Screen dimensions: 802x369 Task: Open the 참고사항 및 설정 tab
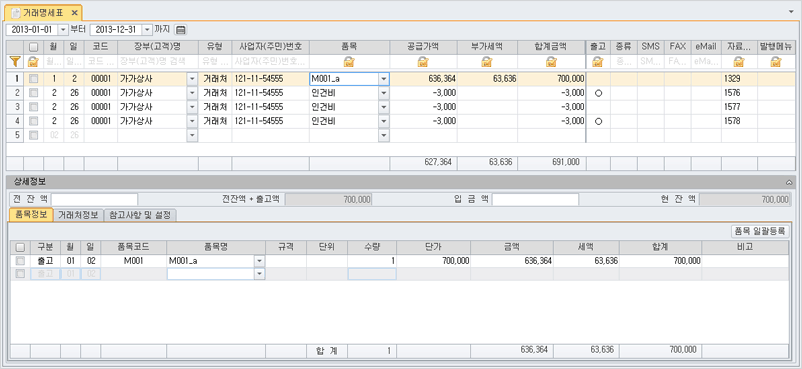click(x=140, y=215)
